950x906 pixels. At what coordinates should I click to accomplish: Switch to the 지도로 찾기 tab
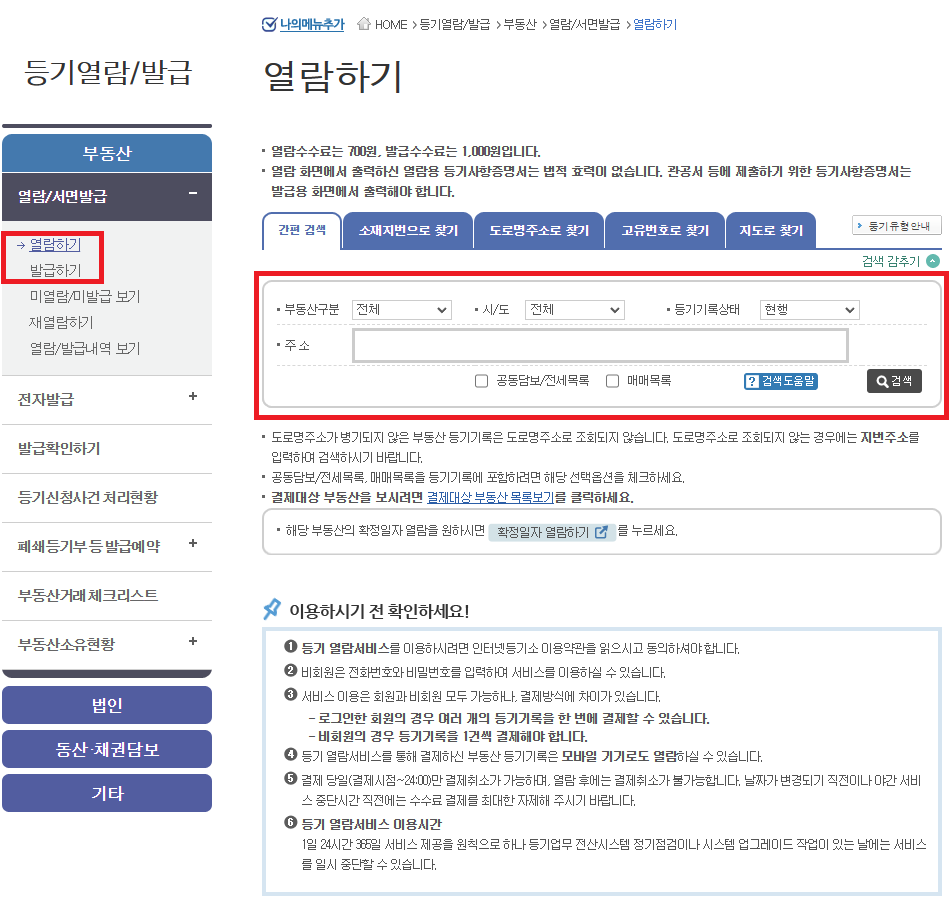coord(771,231)
